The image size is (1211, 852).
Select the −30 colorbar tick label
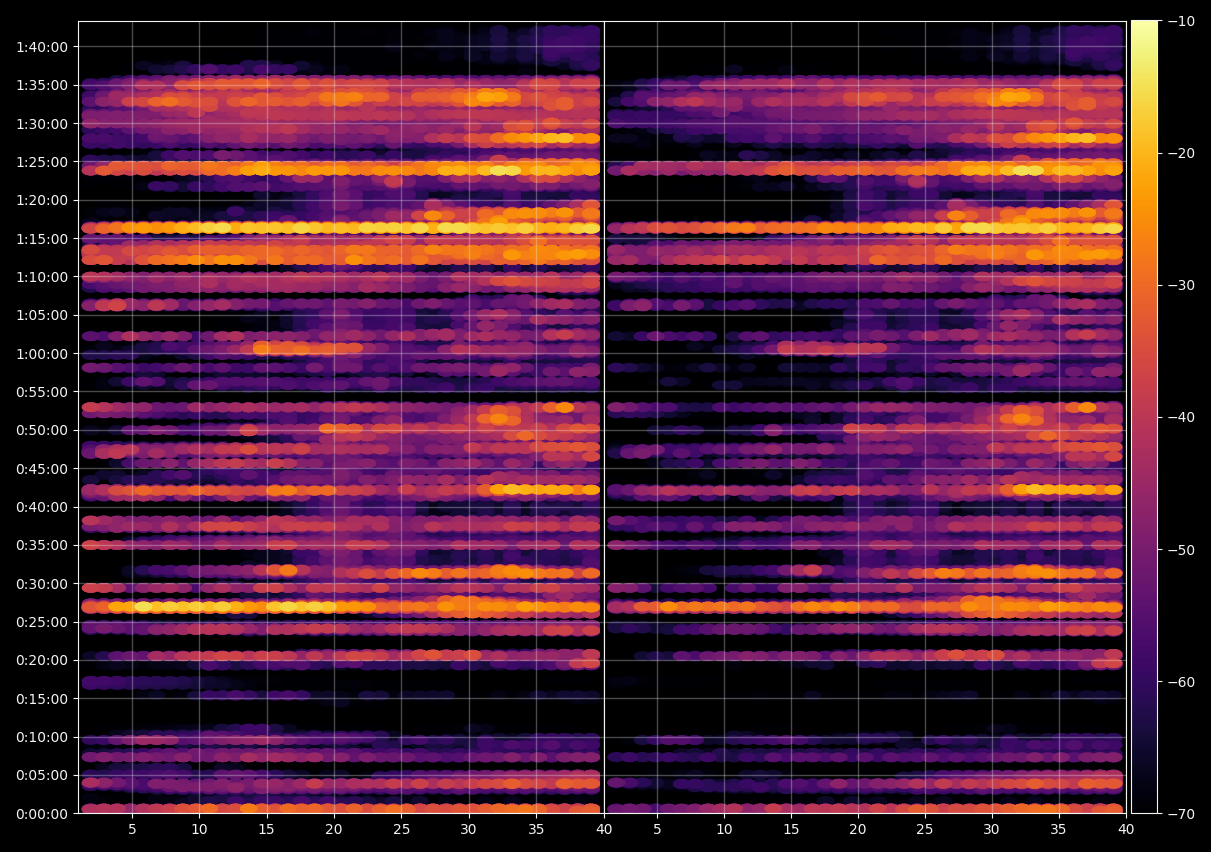(1181, 285)
